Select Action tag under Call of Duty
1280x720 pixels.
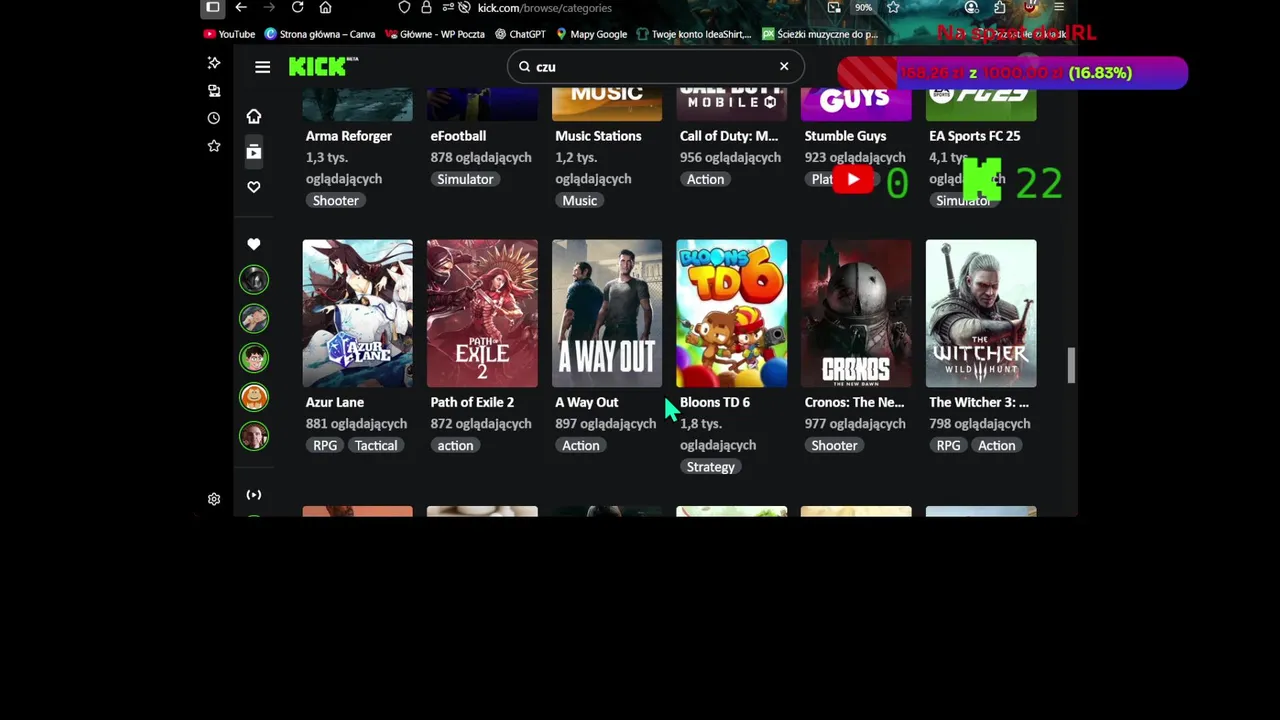[x=705, y=179]
